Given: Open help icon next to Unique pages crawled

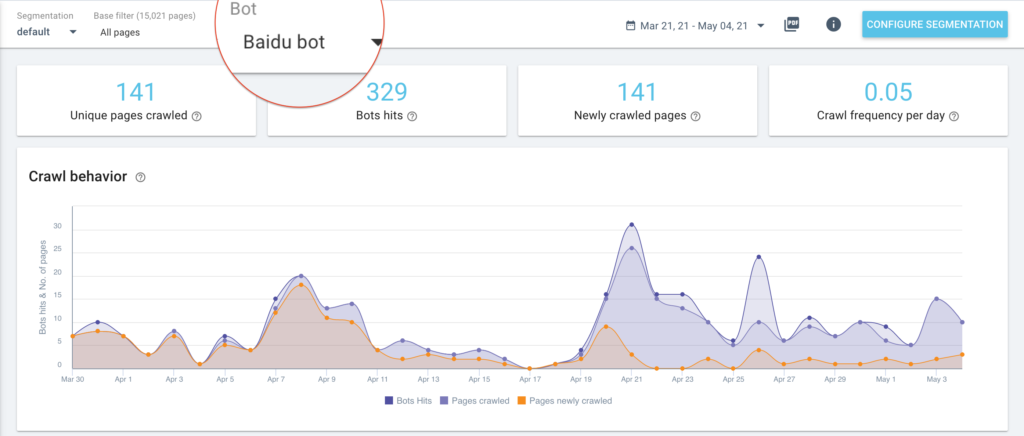Looking at the screenshot, I should coord(197,116).
